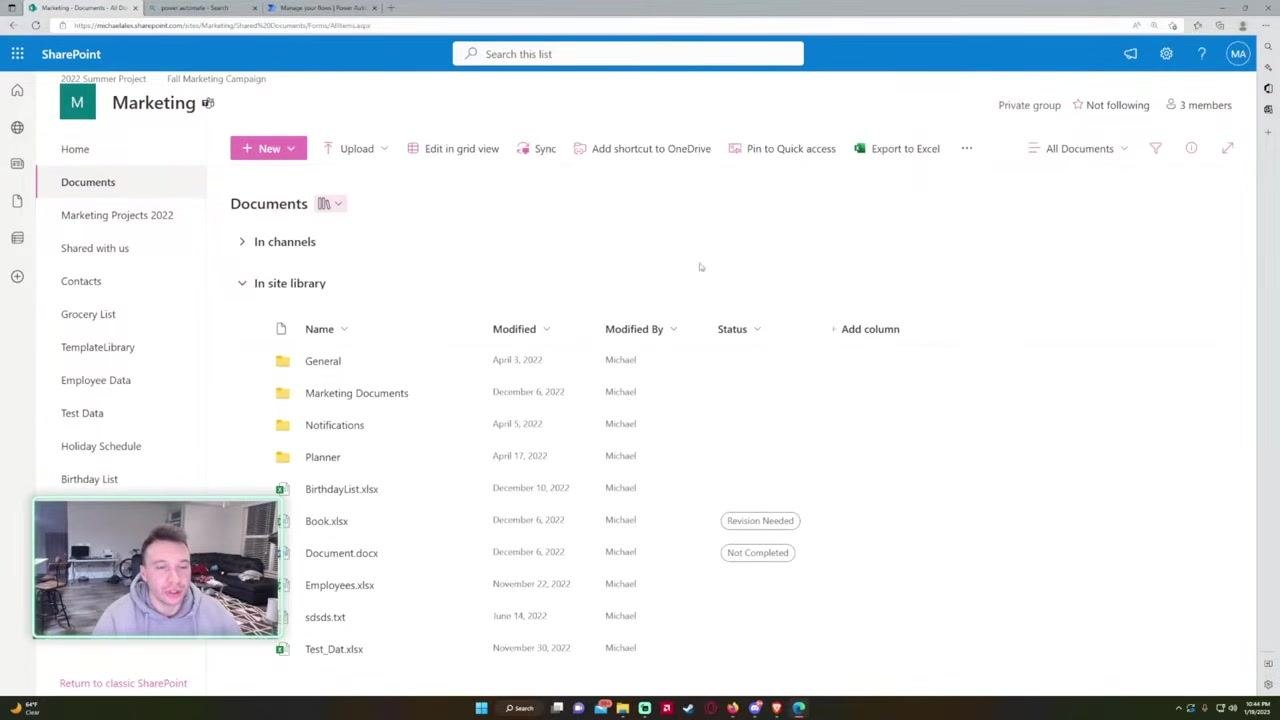Click Edit in grid view
Screen dimensions: 1280x720
coord(453,148)
